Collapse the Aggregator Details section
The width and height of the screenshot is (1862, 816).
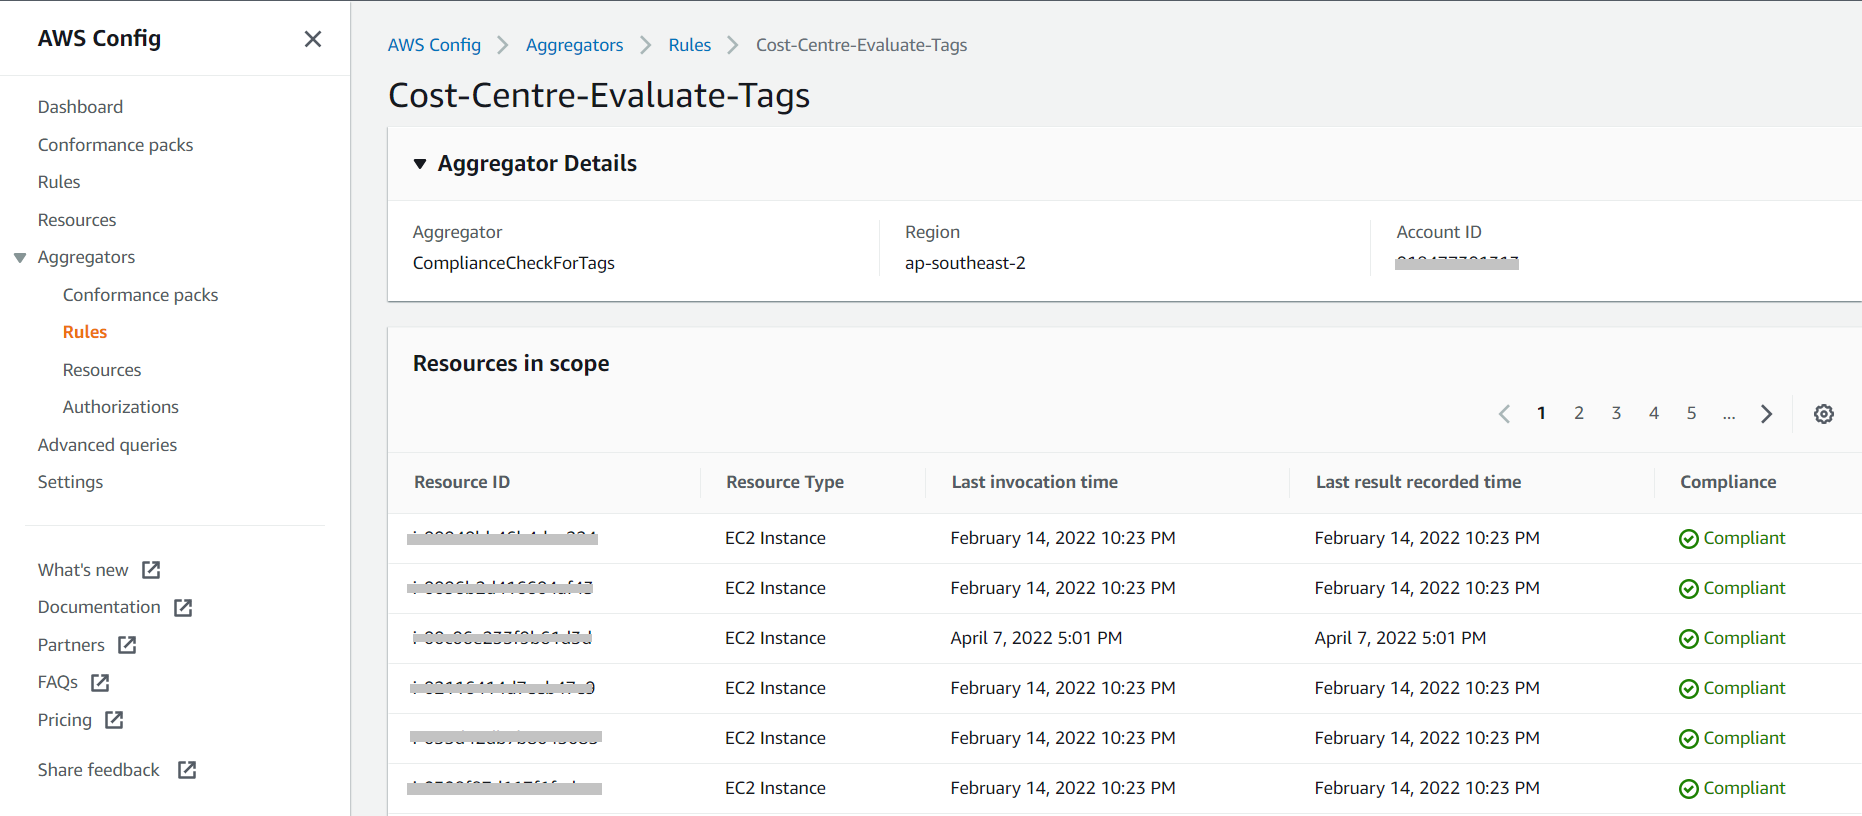420,164
